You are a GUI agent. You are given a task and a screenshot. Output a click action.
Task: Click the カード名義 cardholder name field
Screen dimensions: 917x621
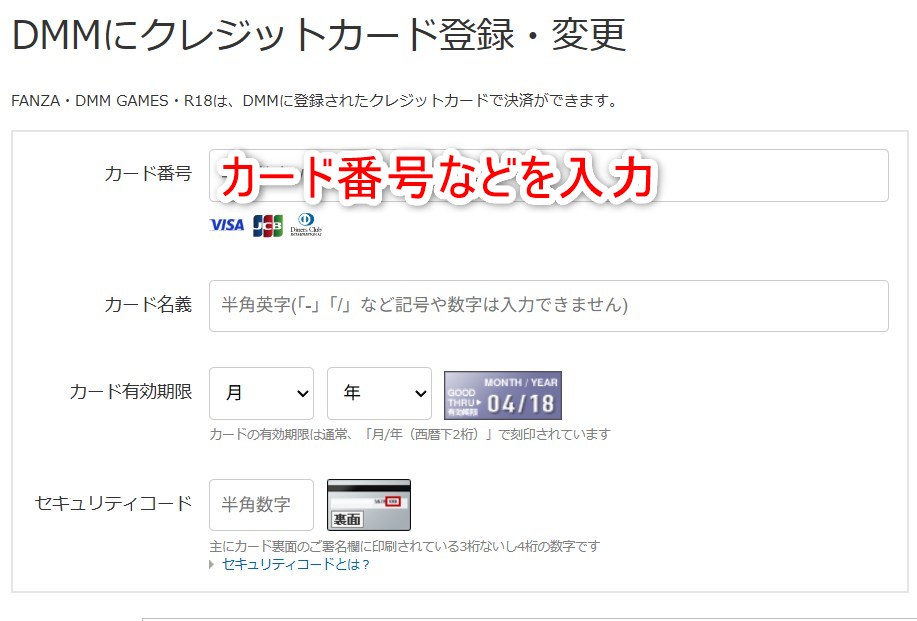point(550,305)
